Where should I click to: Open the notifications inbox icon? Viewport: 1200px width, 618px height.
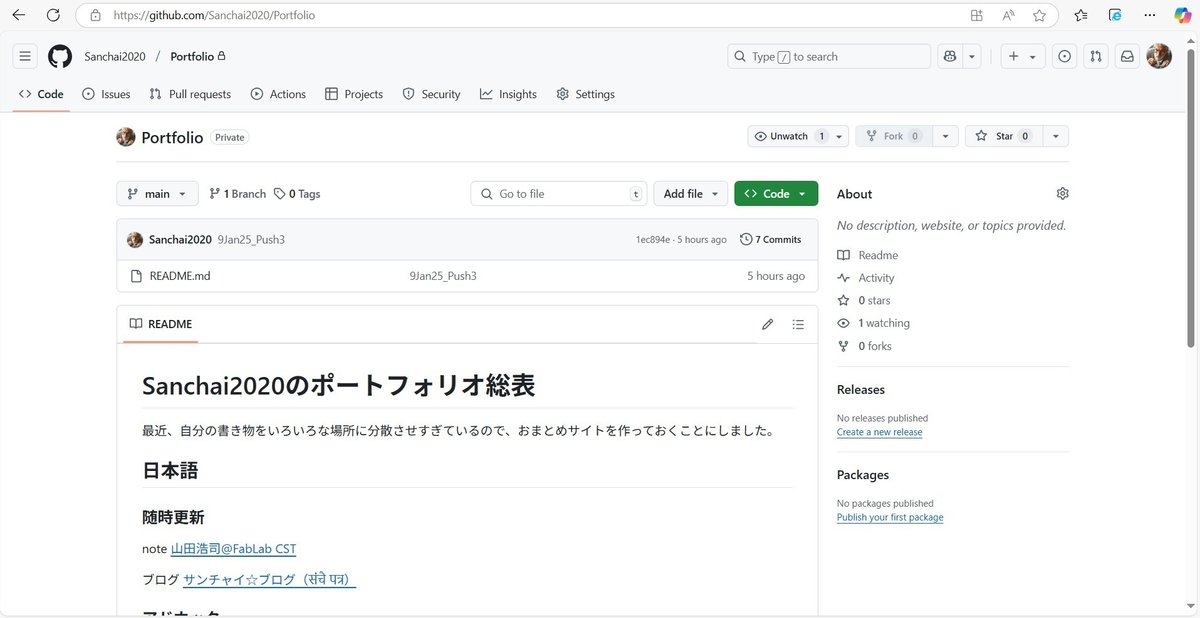point(1127,56)
